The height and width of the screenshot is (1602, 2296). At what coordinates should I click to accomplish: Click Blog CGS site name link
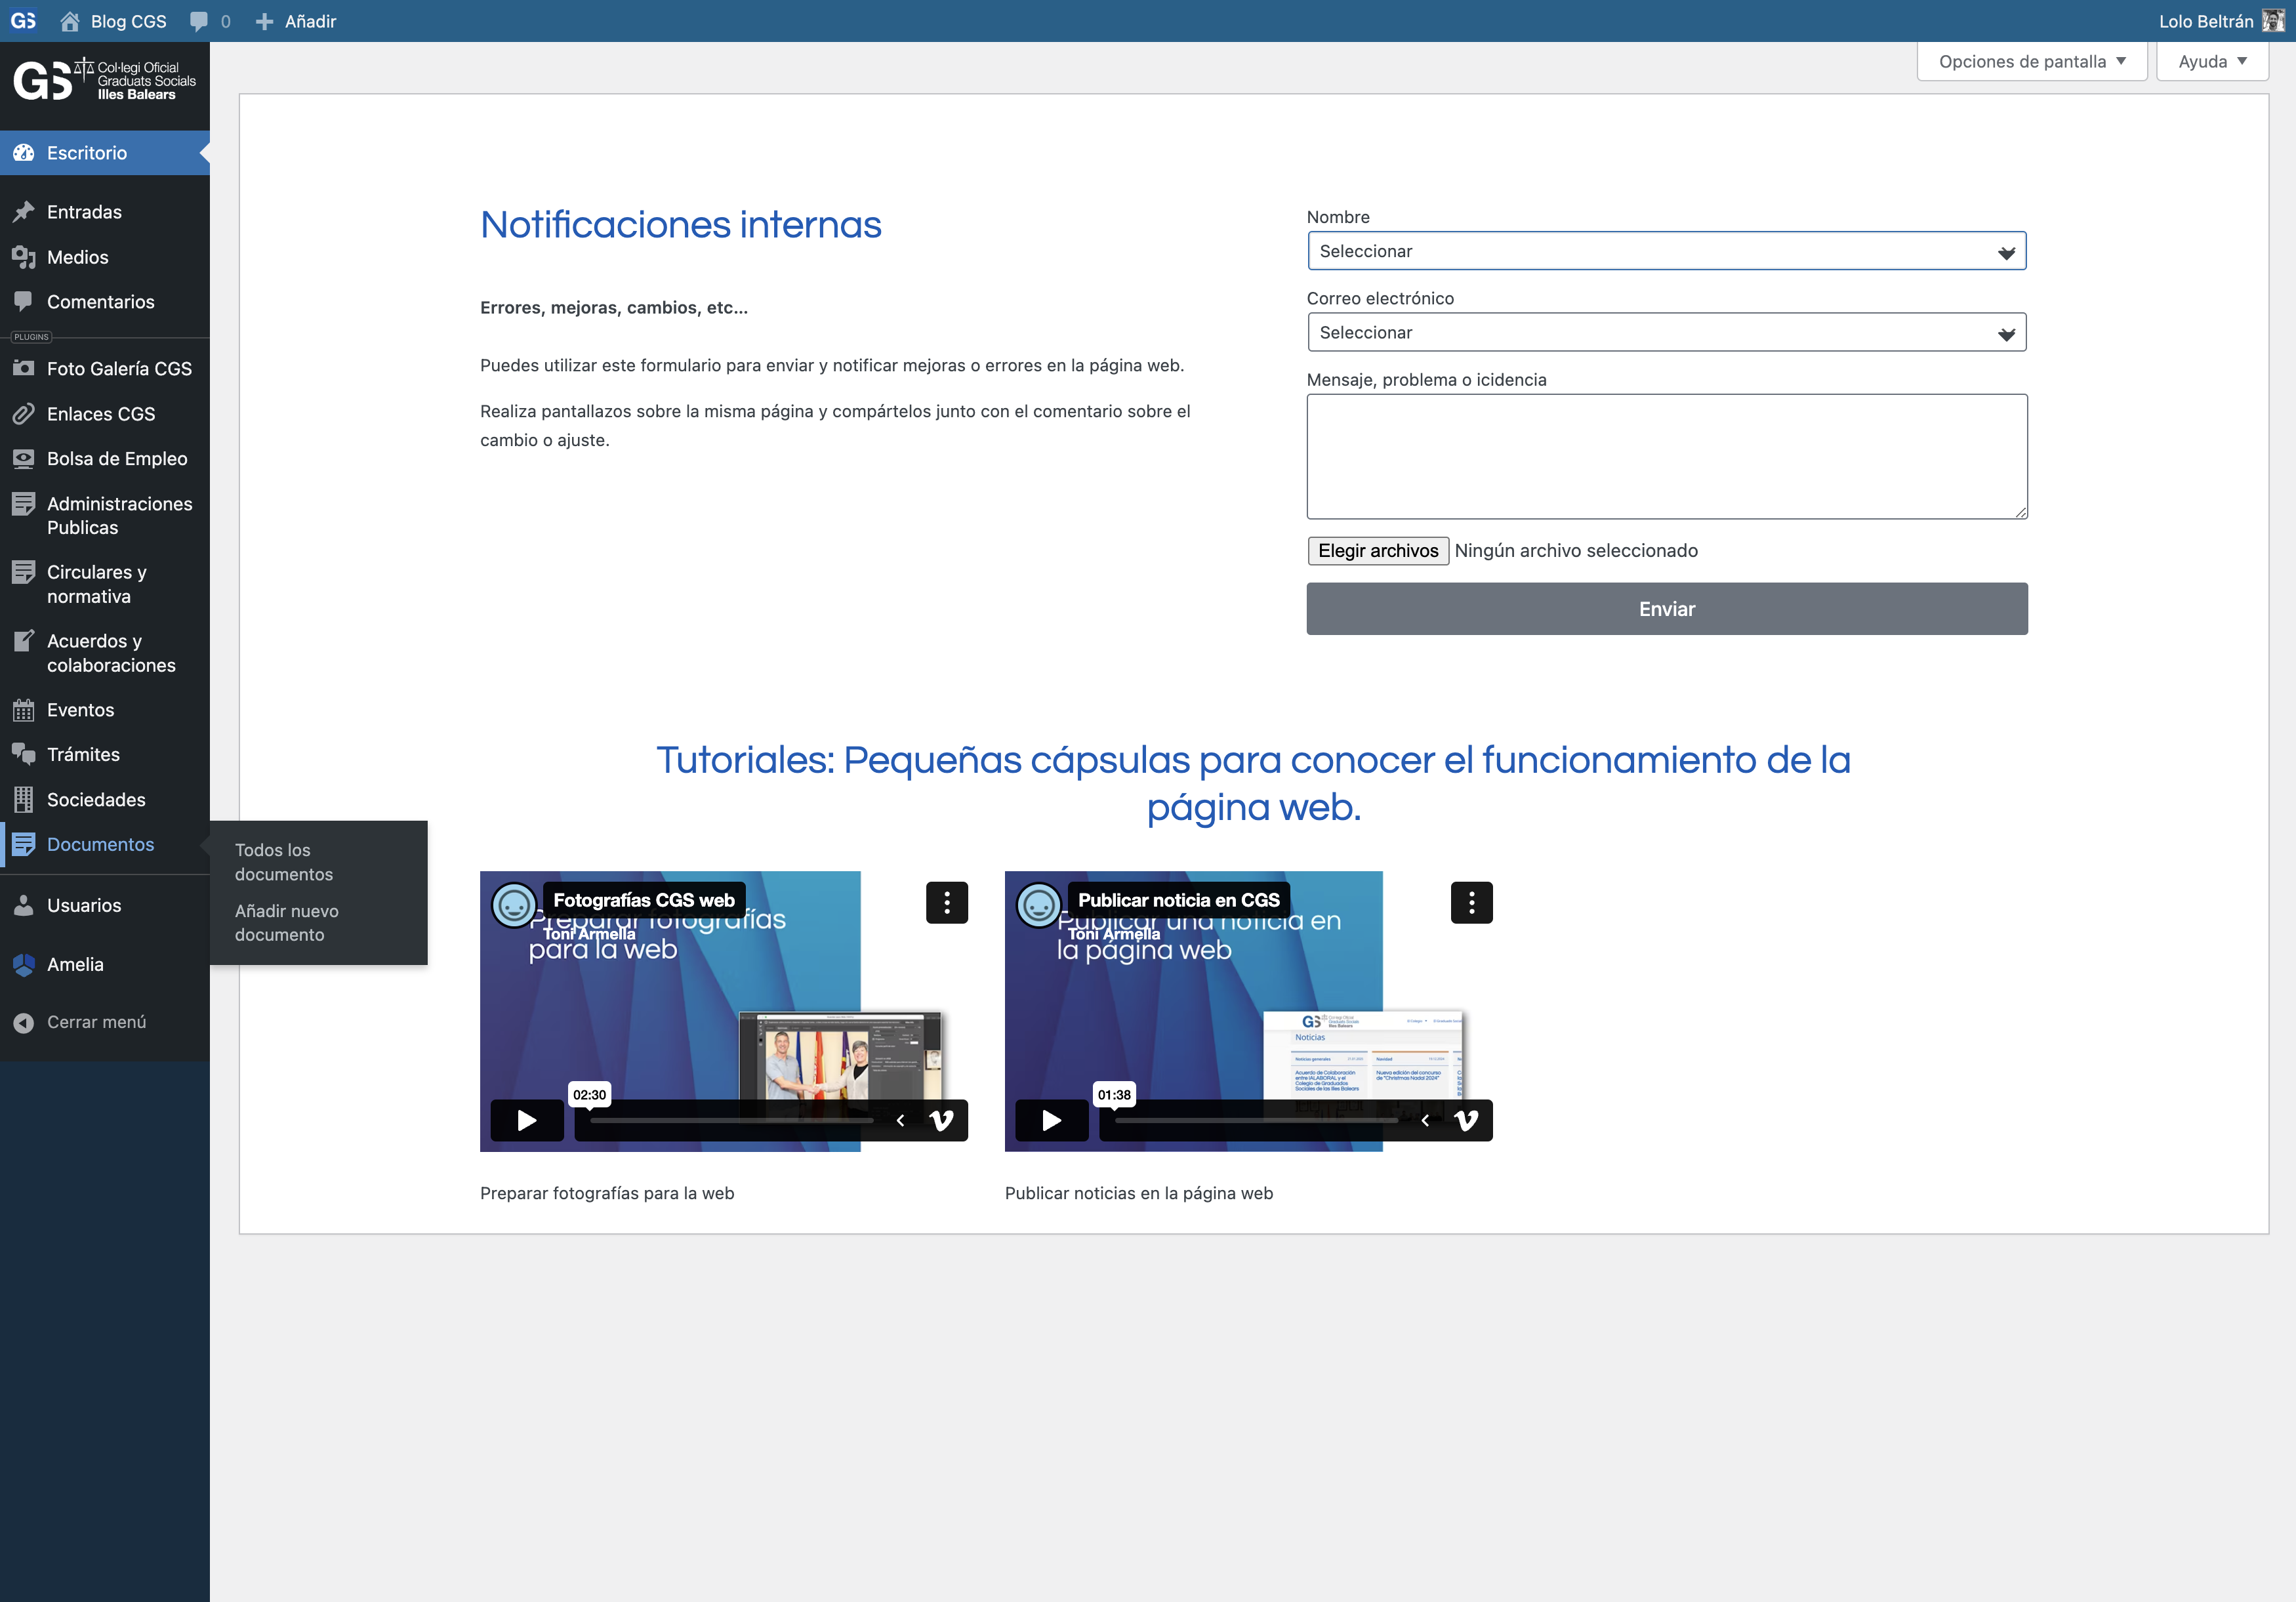pos(129,21)
